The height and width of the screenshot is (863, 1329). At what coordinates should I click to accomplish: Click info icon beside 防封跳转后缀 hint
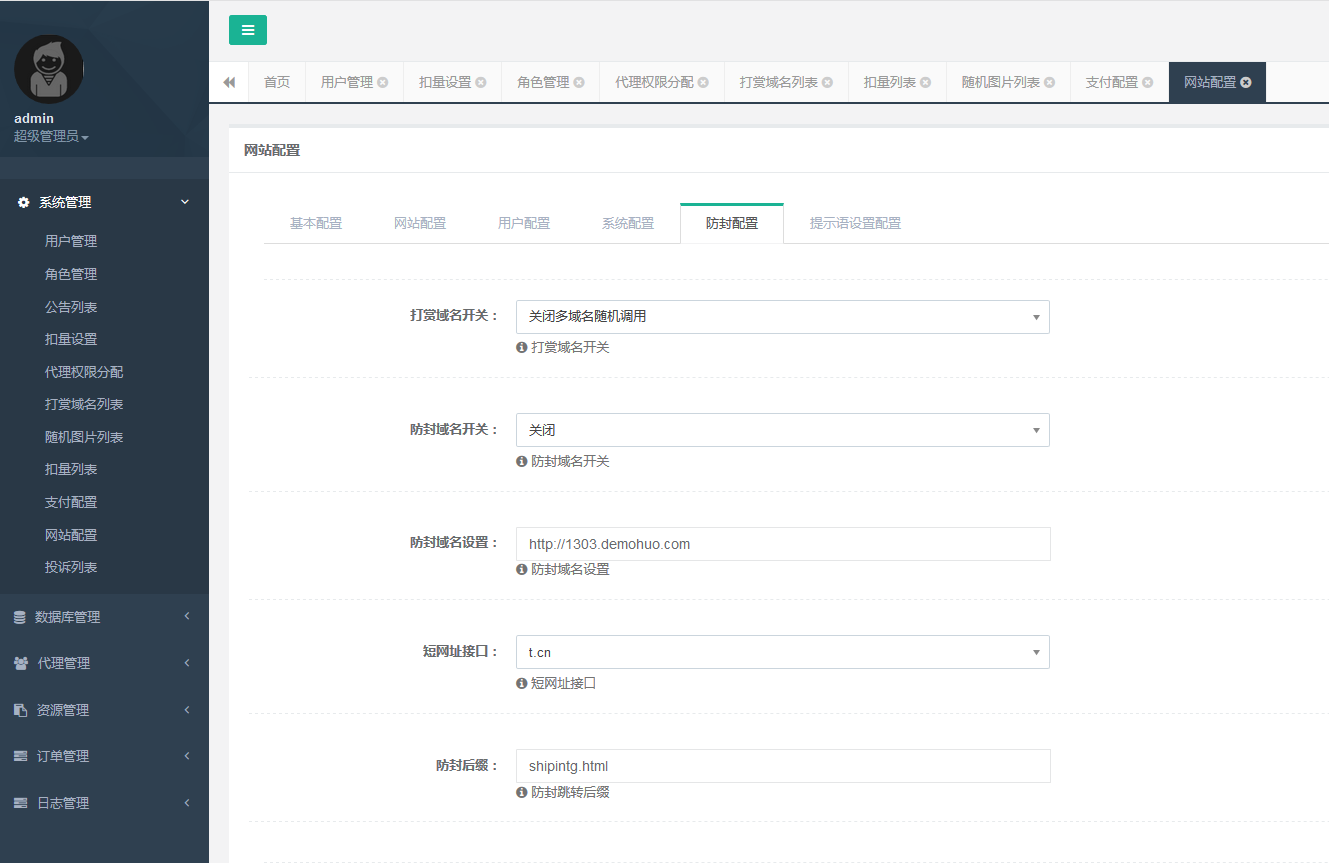pyautogui.click(x=521, y=792)
